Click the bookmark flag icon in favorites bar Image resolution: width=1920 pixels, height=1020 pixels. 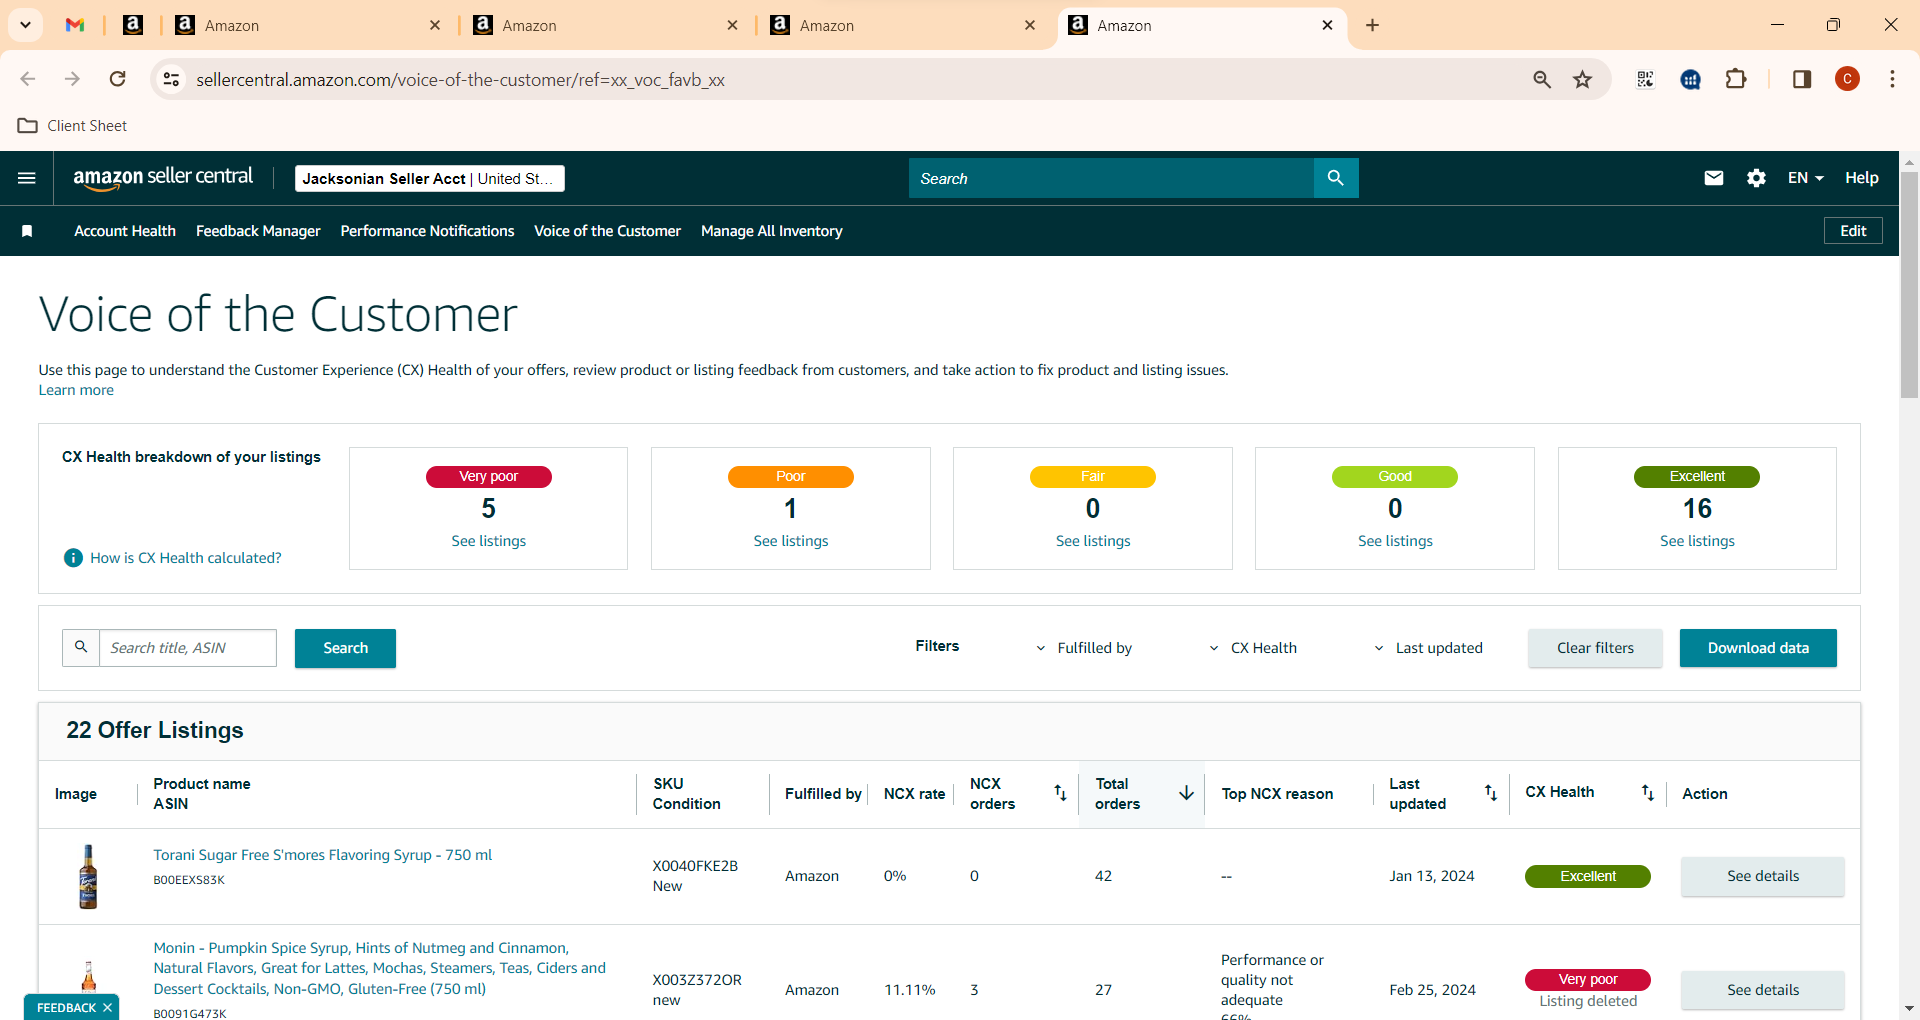click(27, 231)
